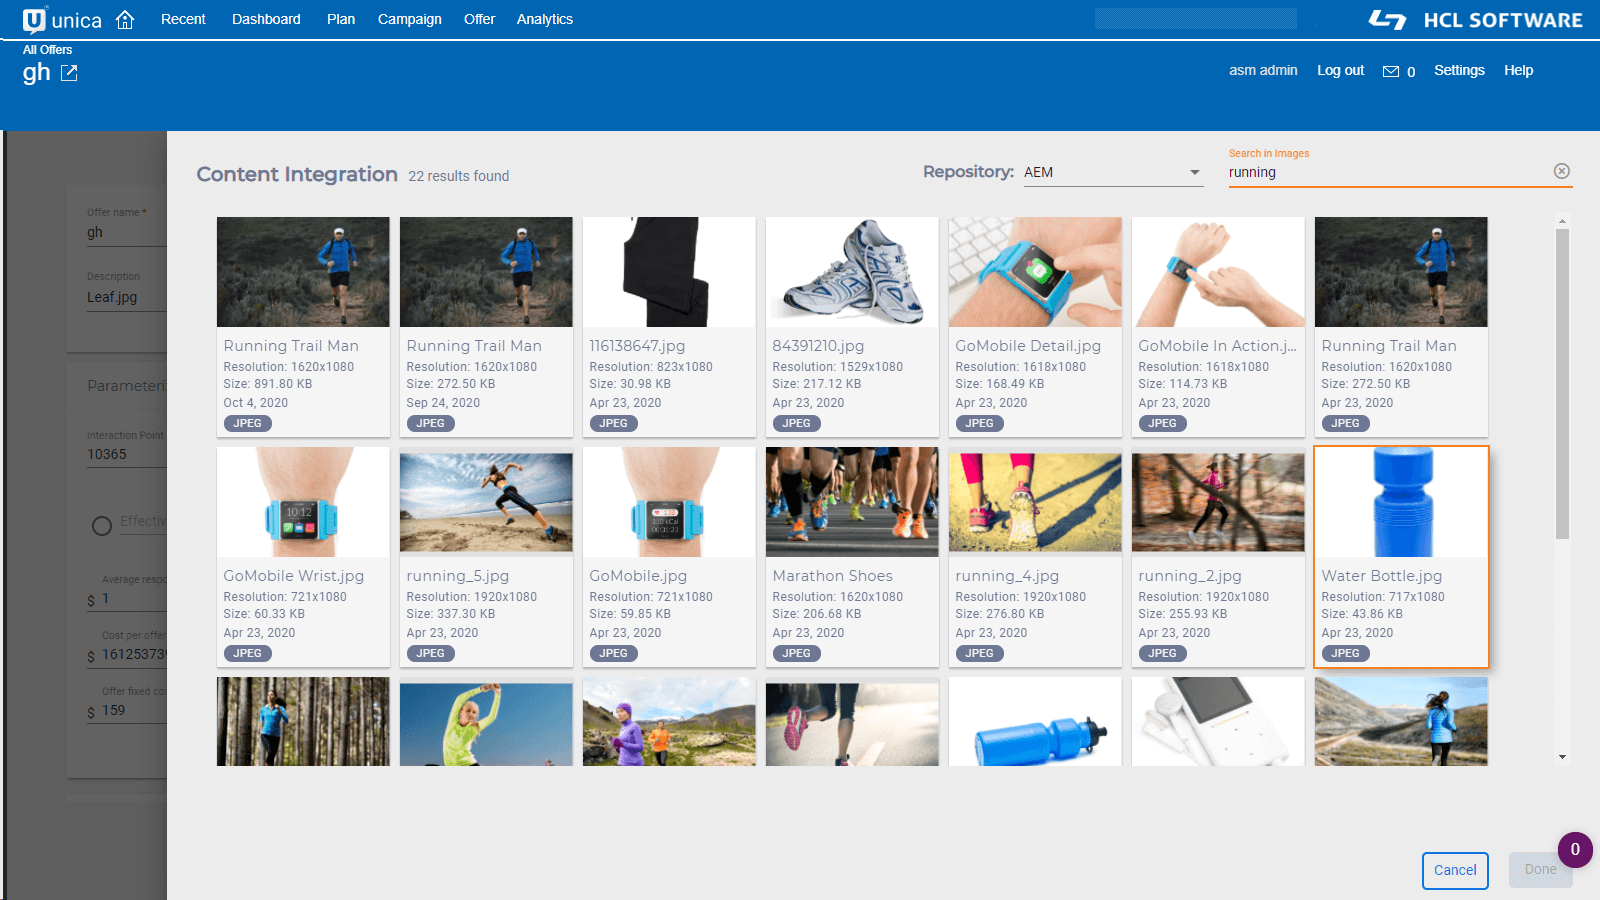Open the Campaign menu
The height and width of the screenshot is (900, 1600).
[409, 19]
